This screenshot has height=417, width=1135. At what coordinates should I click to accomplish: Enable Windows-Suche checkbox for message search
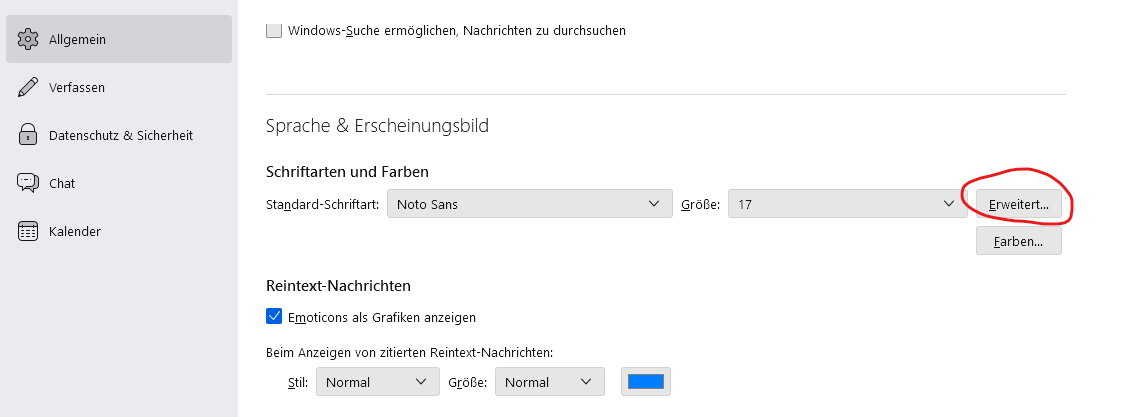pos(274,30)
